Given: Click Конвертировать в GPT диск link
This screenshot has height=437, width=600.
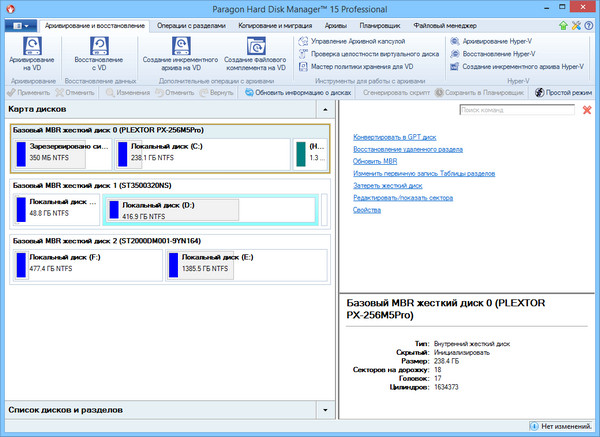Looking at the screenshot, I should click(x=396, y=135).
